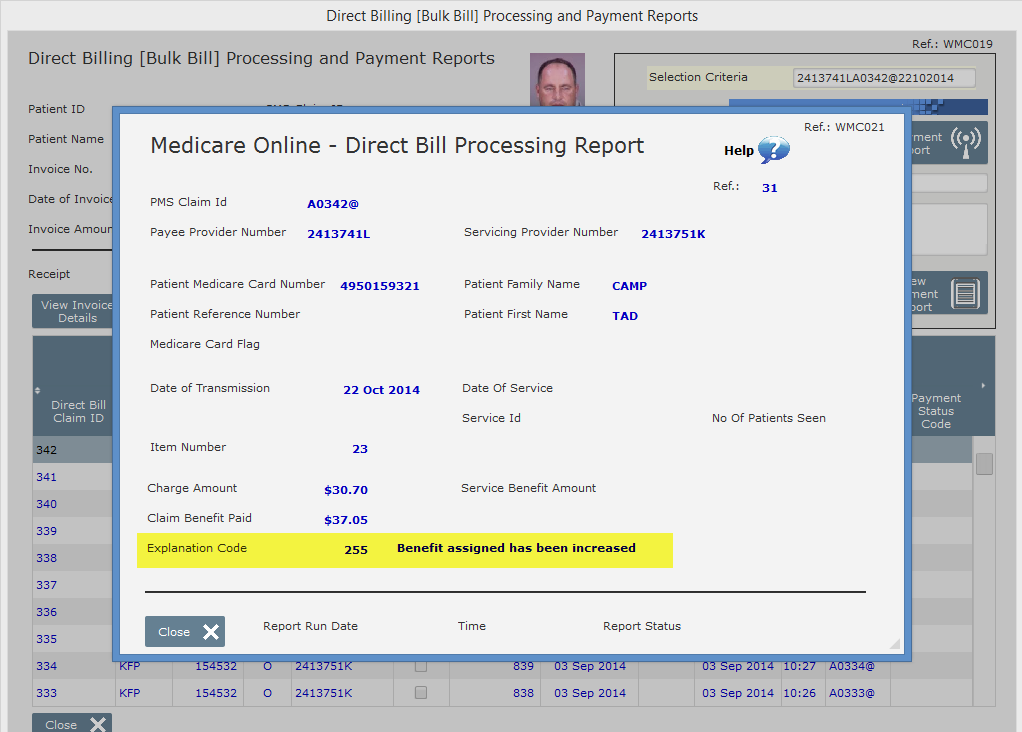The height and width of the screenshot is (732, 1022).
Task: Click the patient photo thumbnail
Action: coord(557,80)
